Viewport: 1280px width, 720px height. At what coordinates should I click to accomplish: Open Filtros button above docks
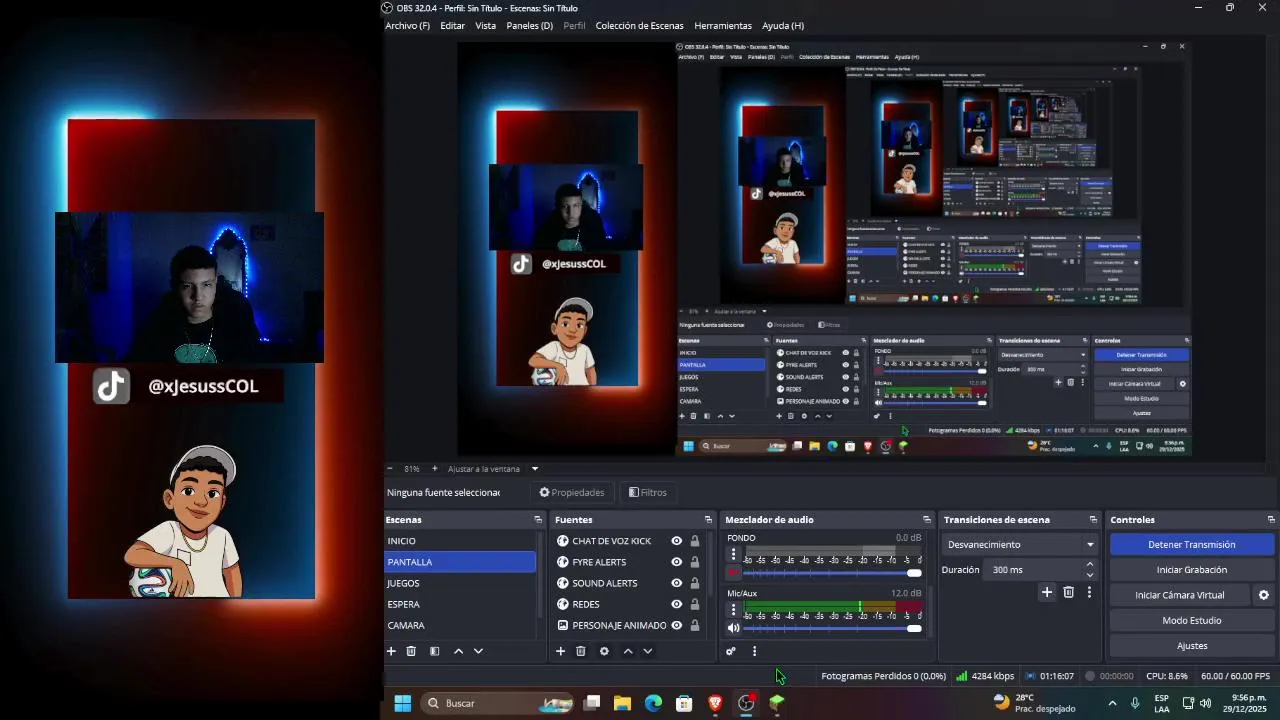(x=647, y=492)
